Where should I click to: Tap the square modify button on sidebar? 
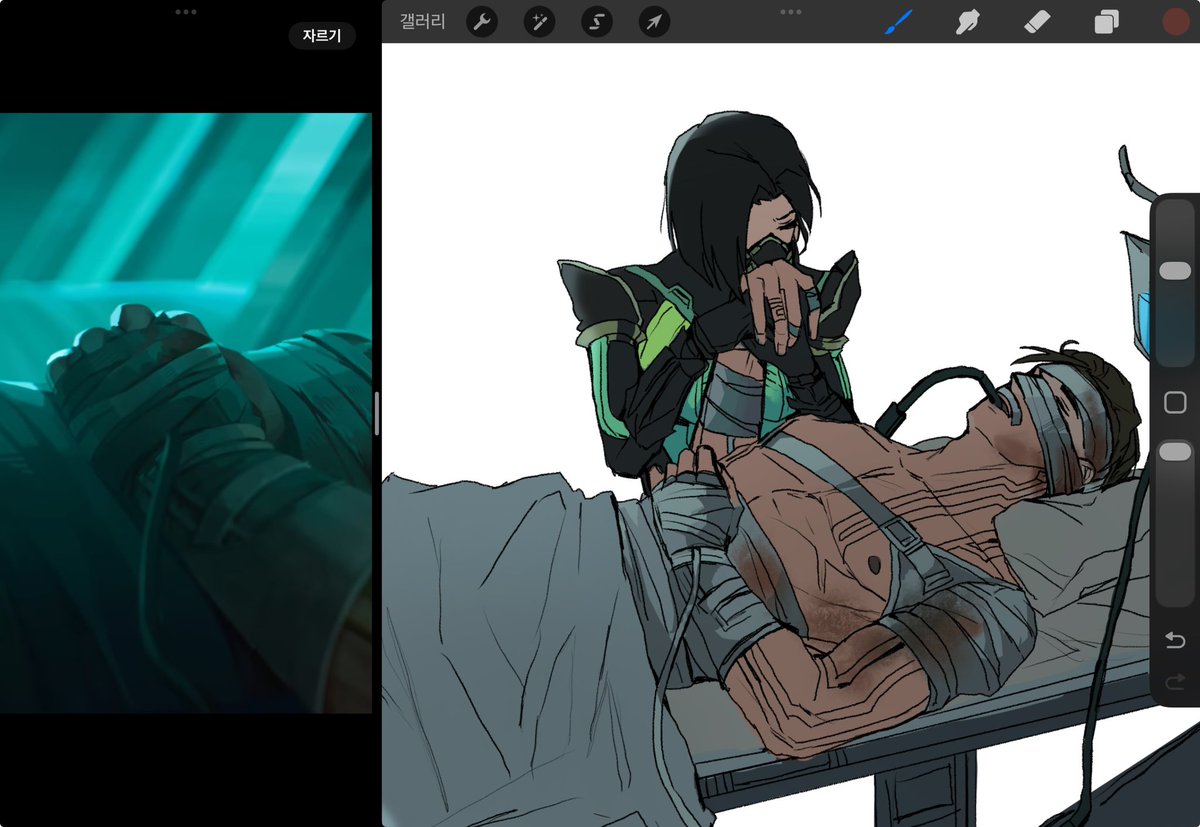[x=1175, y=403]
